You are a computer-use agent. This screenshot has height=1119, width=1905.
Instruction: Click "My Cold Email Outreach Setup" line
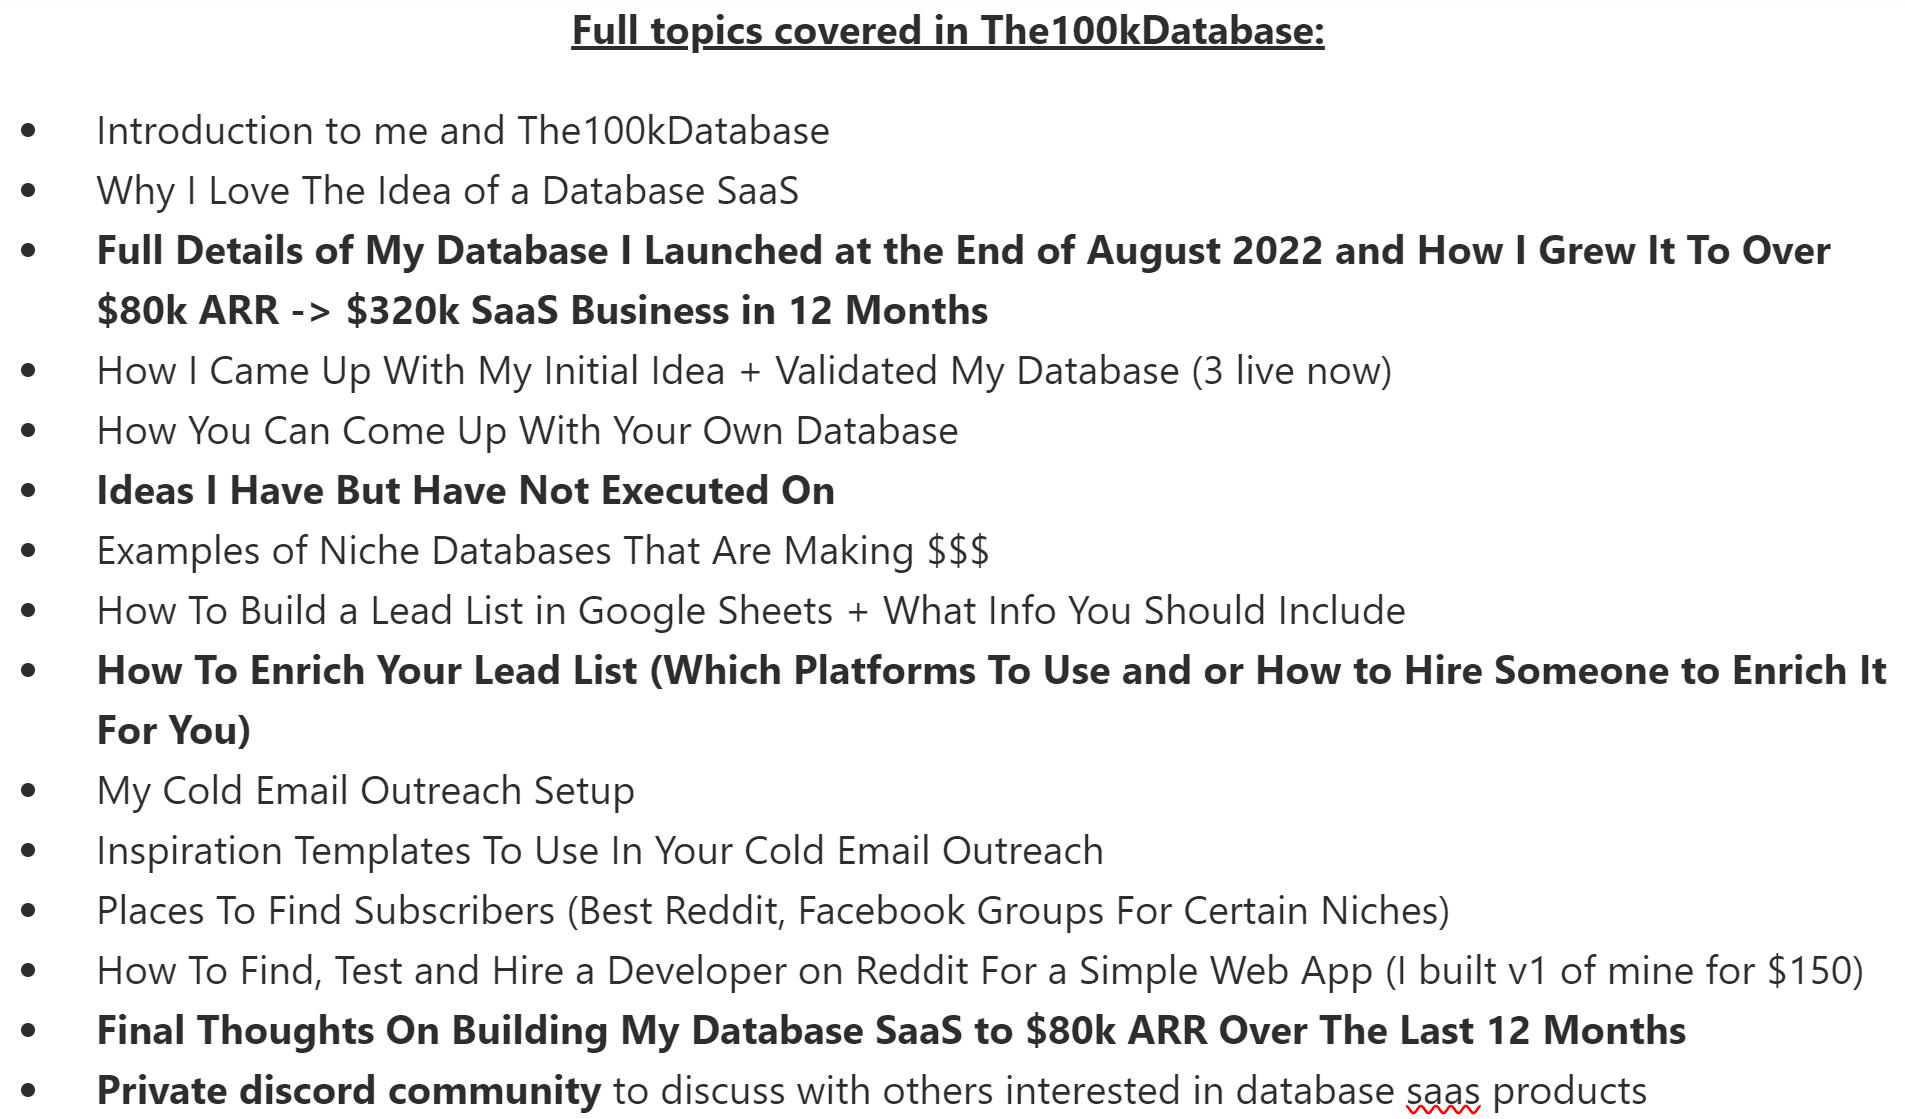coord(365,791)
